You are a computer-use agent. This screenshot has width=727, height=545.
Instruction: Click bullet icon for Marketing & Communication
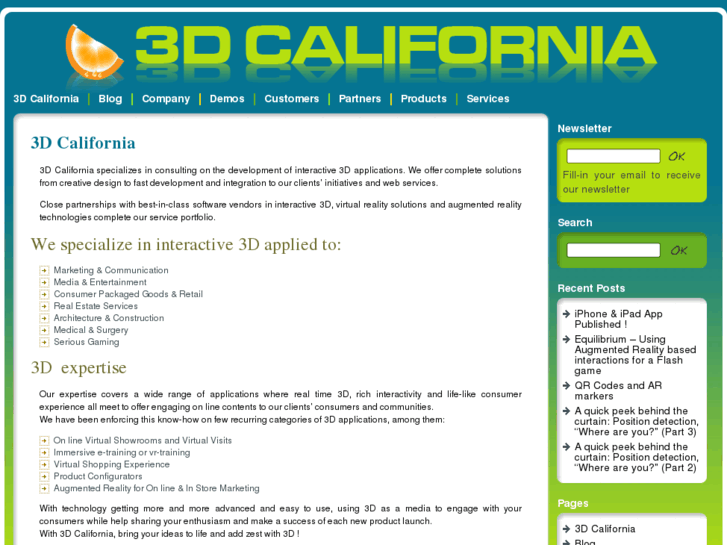point(44,270)
